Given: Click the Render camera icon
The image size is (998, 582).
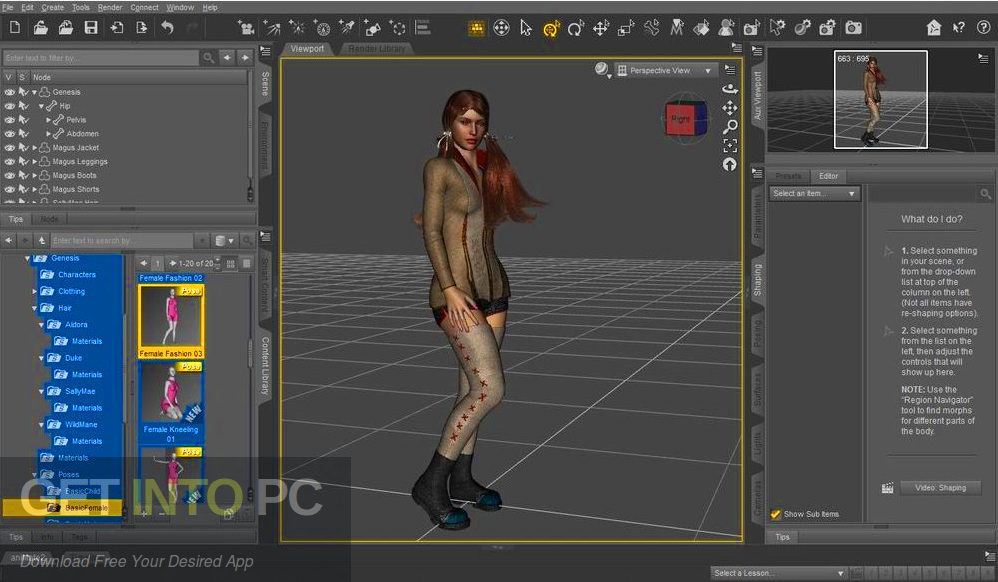Looking at the screenshot, I should (x=853, y=28).
